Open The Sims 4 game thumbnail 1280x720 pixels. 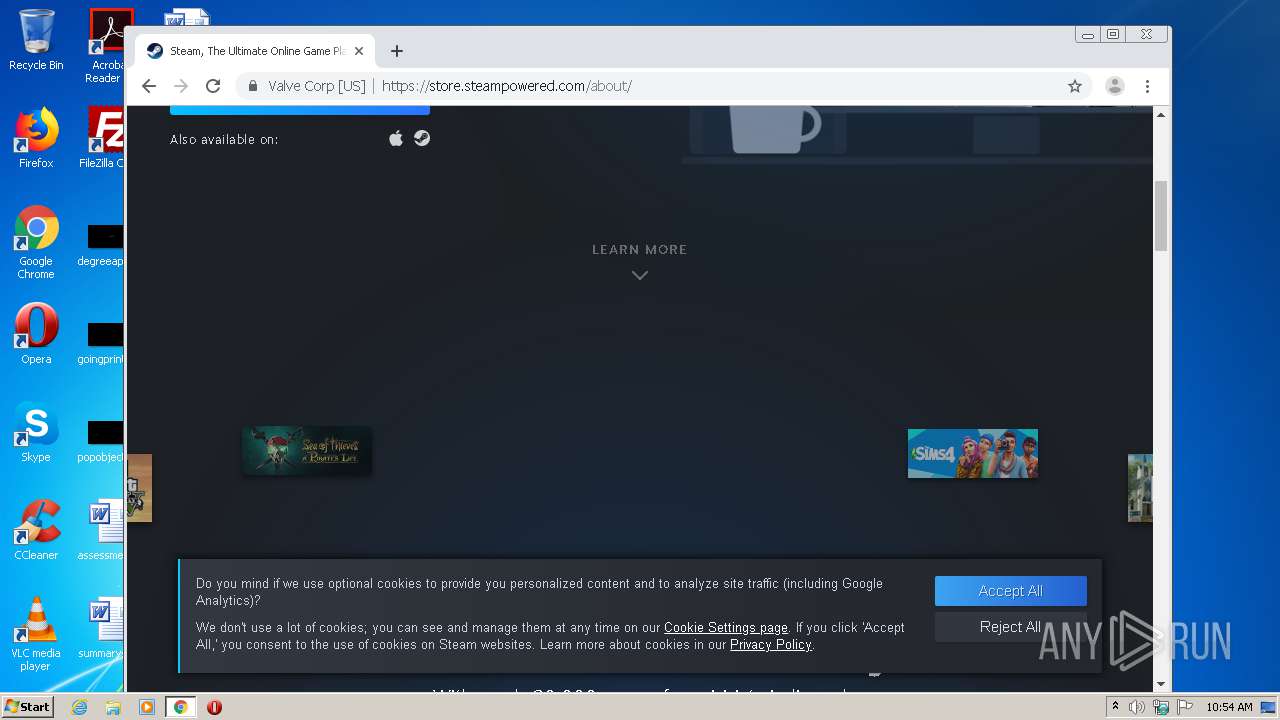click(x=973, y=453)
